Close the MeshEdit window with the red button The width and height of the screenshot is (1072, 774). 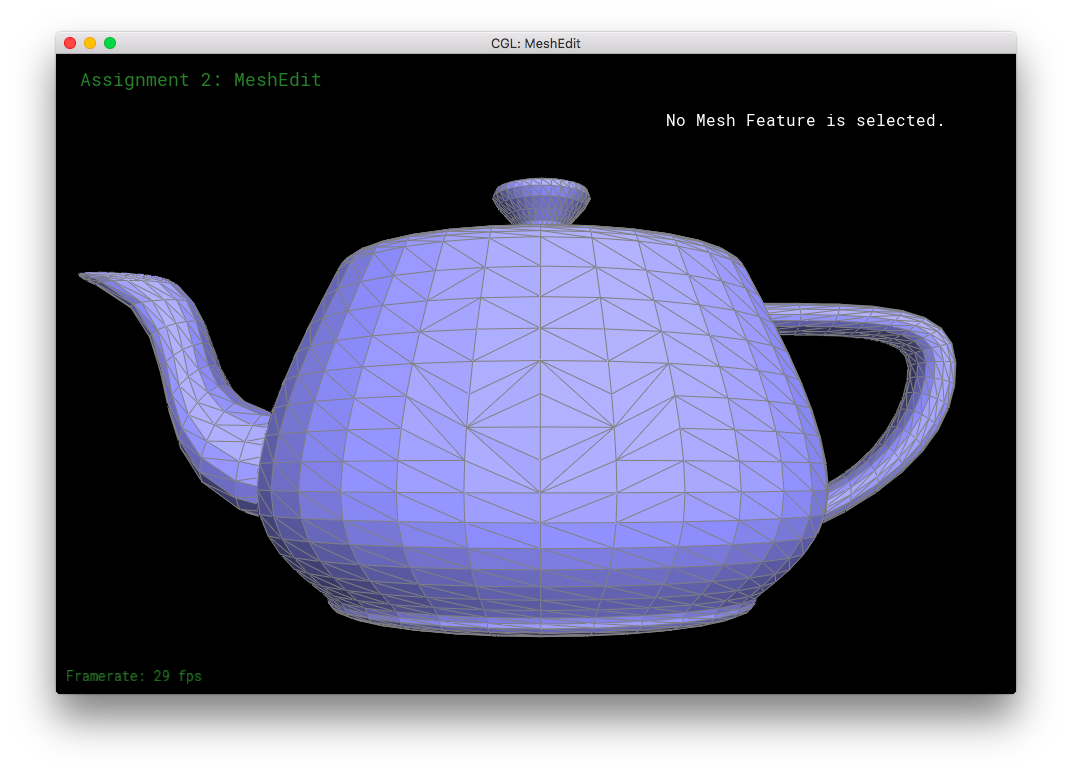[70, 43]
